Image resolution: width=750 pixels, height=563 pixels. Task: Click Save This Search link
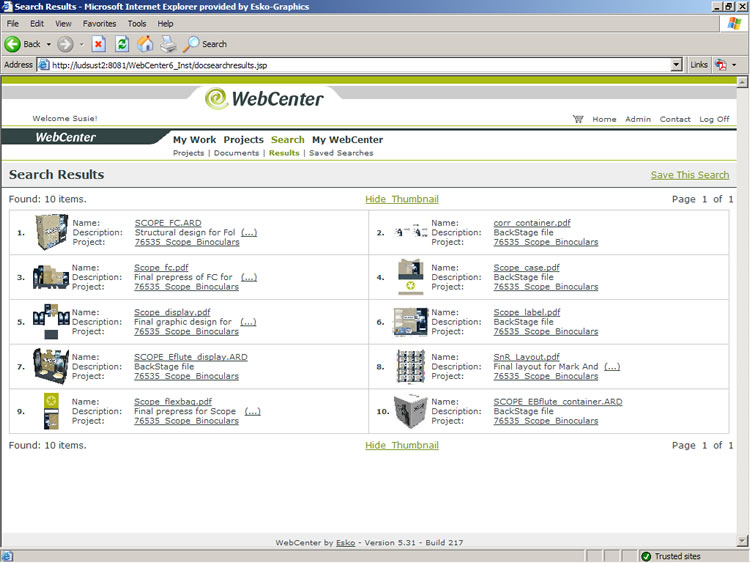689,175
